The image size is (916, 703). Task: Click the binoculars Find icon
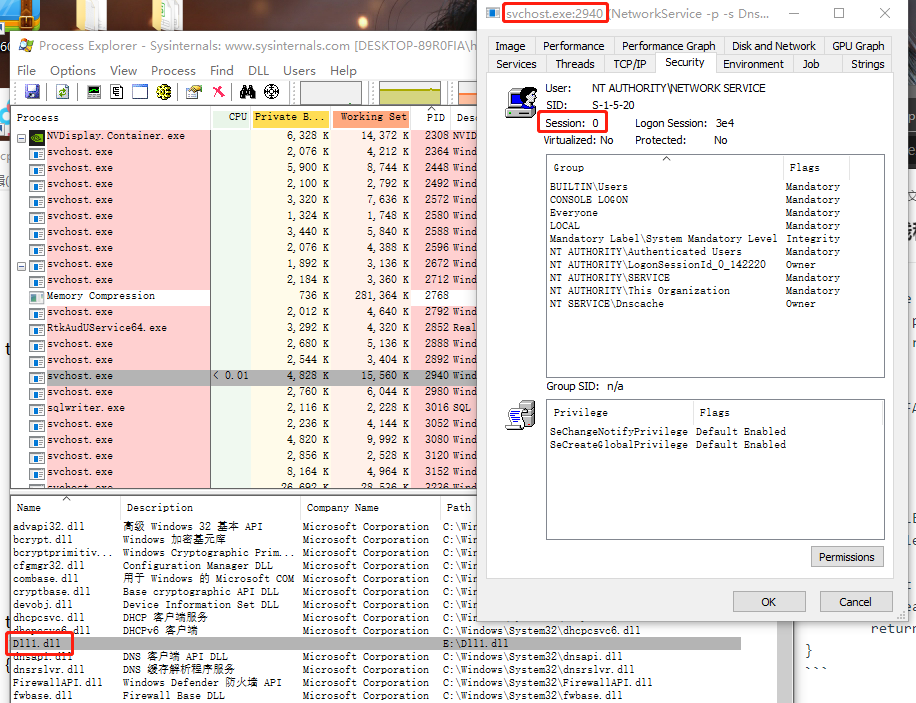247,92
